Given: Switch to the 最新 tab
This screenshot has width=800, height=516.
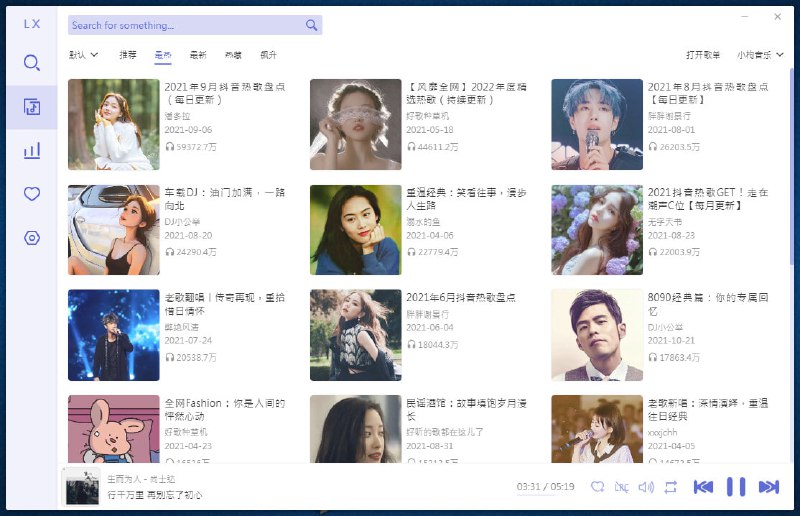Looking at the screenshot, I should [x=198, y=55].
